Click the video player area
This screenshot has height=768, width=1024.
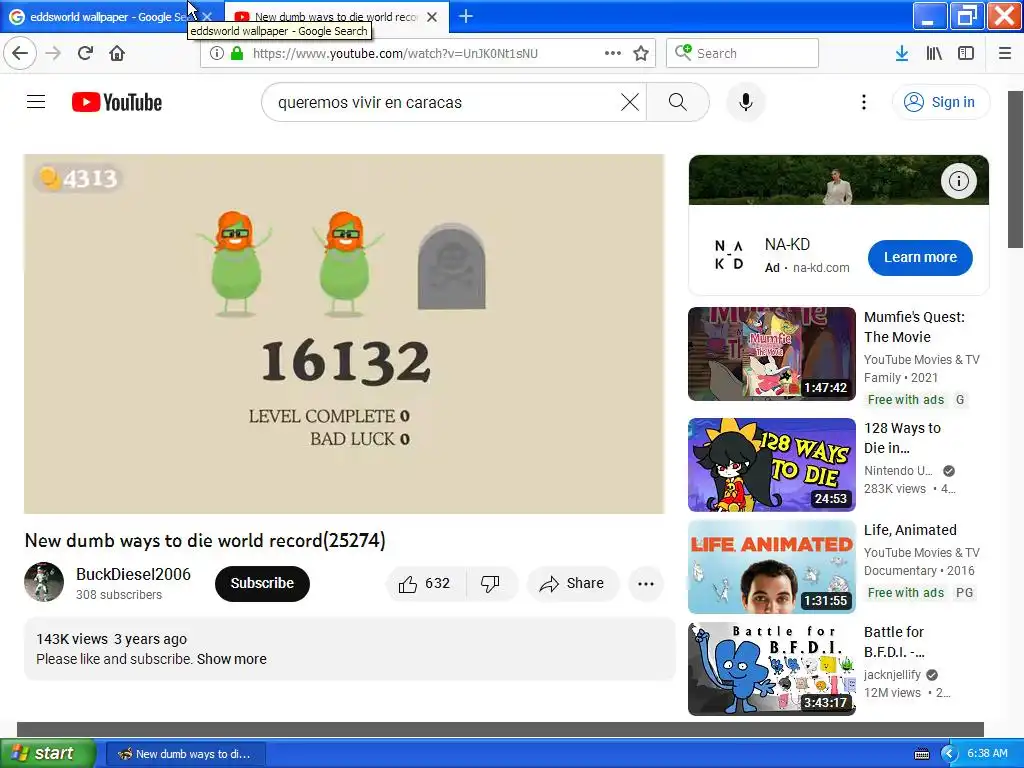point(344,334)
